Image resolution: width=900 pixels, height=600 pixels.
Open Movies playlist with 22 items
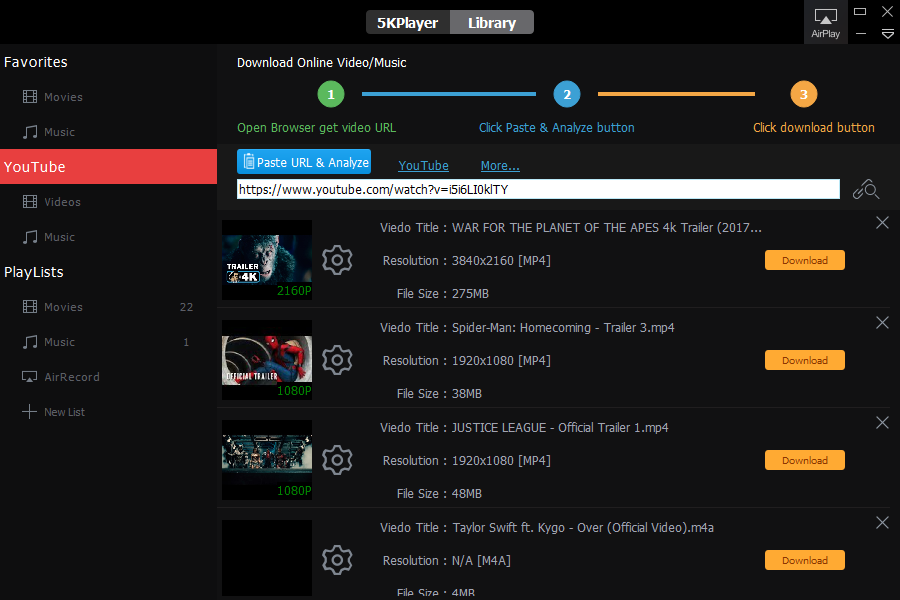(x=63, y=307)
